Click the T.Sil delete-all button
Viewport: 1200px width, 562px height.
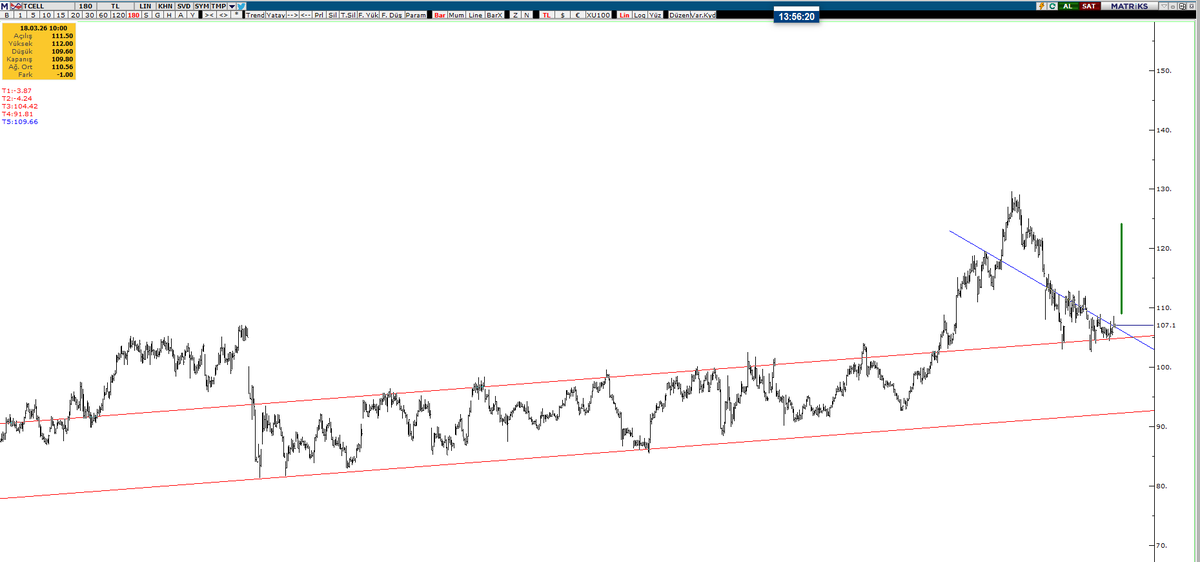tap(348, 16)
